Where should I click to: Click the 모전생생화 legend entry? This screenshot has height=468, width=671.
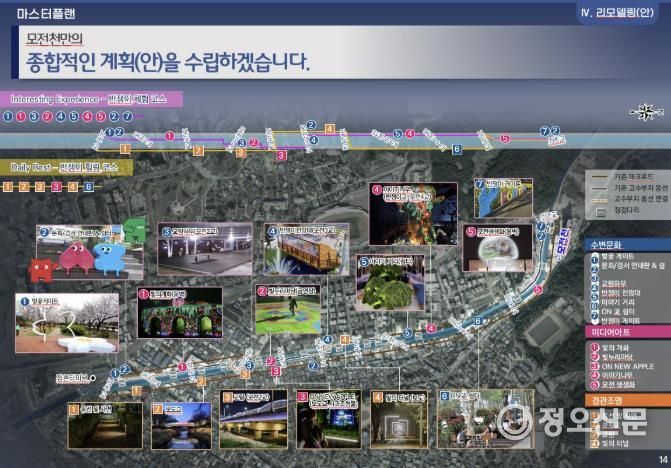[x=613, y=385]
